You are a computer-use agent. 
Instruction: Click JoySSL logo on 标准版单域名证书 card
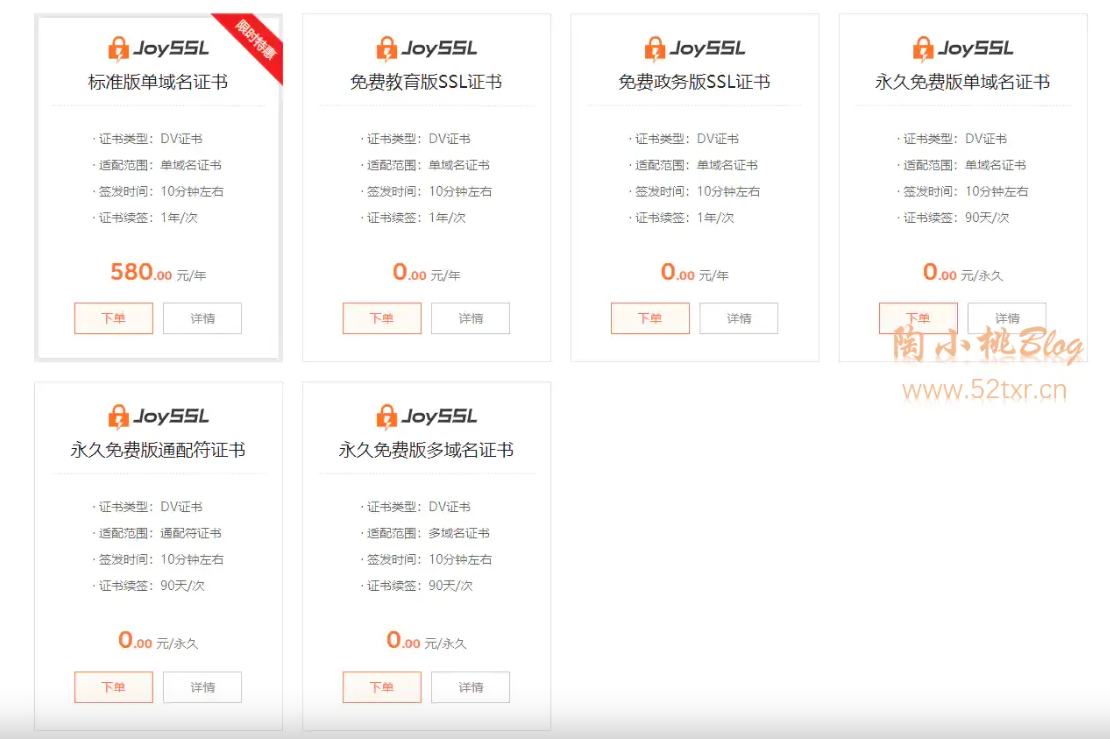158,49
